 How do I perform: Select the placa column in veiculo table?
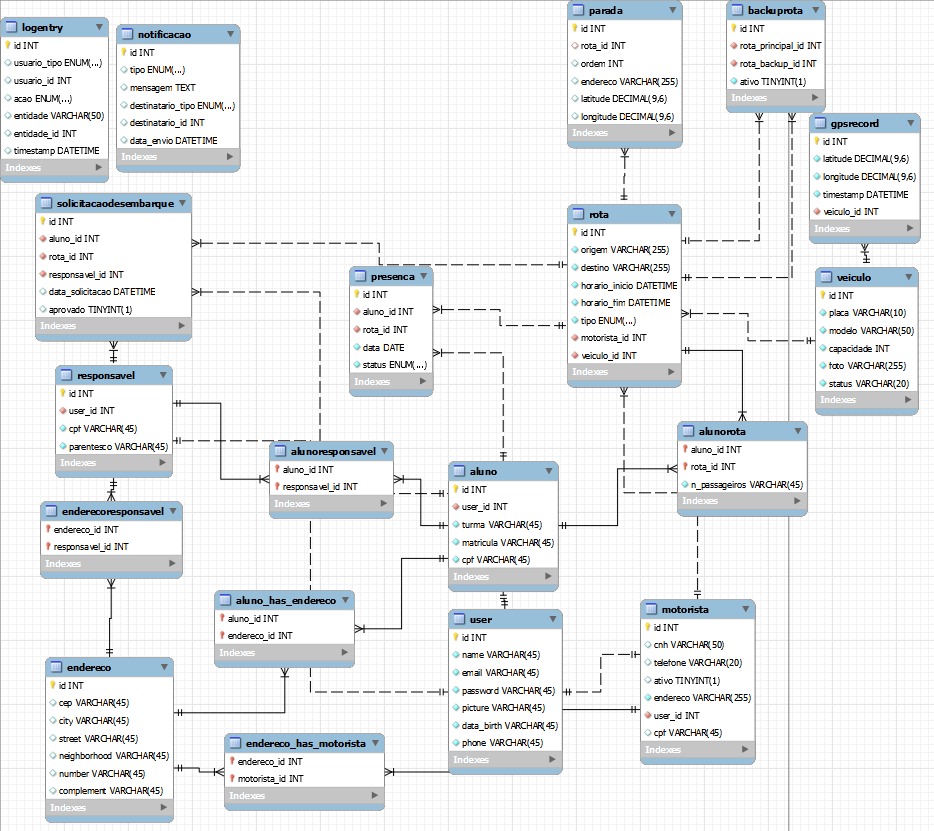(x=857, y=313)
